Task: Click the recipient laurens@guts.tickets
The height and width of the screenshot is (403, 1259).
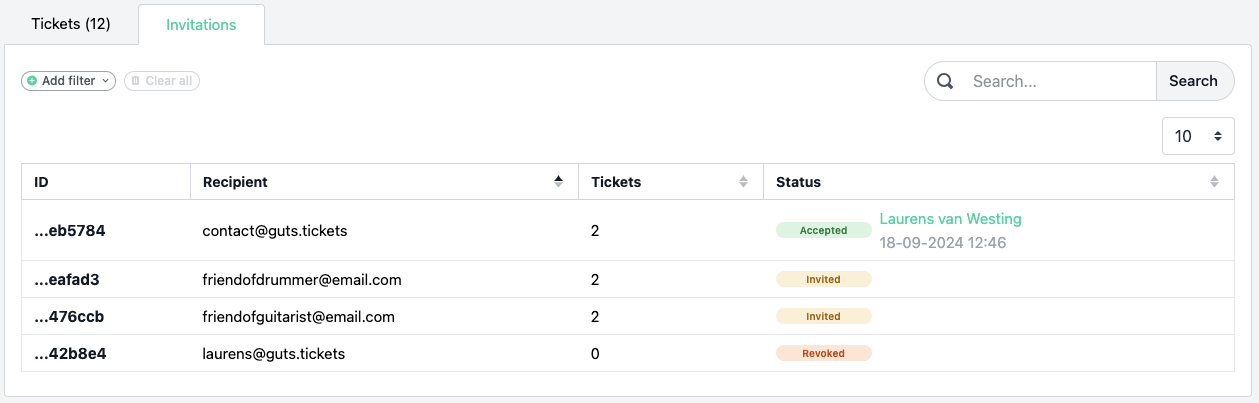Action: pos(276,353)
